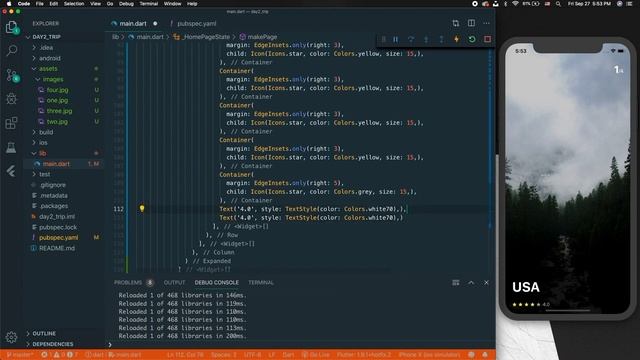Expand the ios folder
640x360 pixels.
point(34,142)
